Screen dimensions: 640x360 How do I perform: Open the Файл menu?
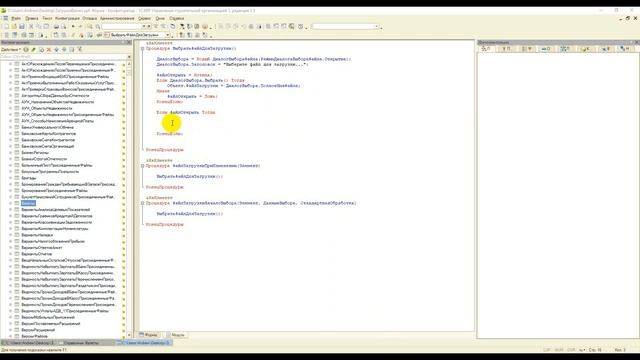(x=16, y=18)
